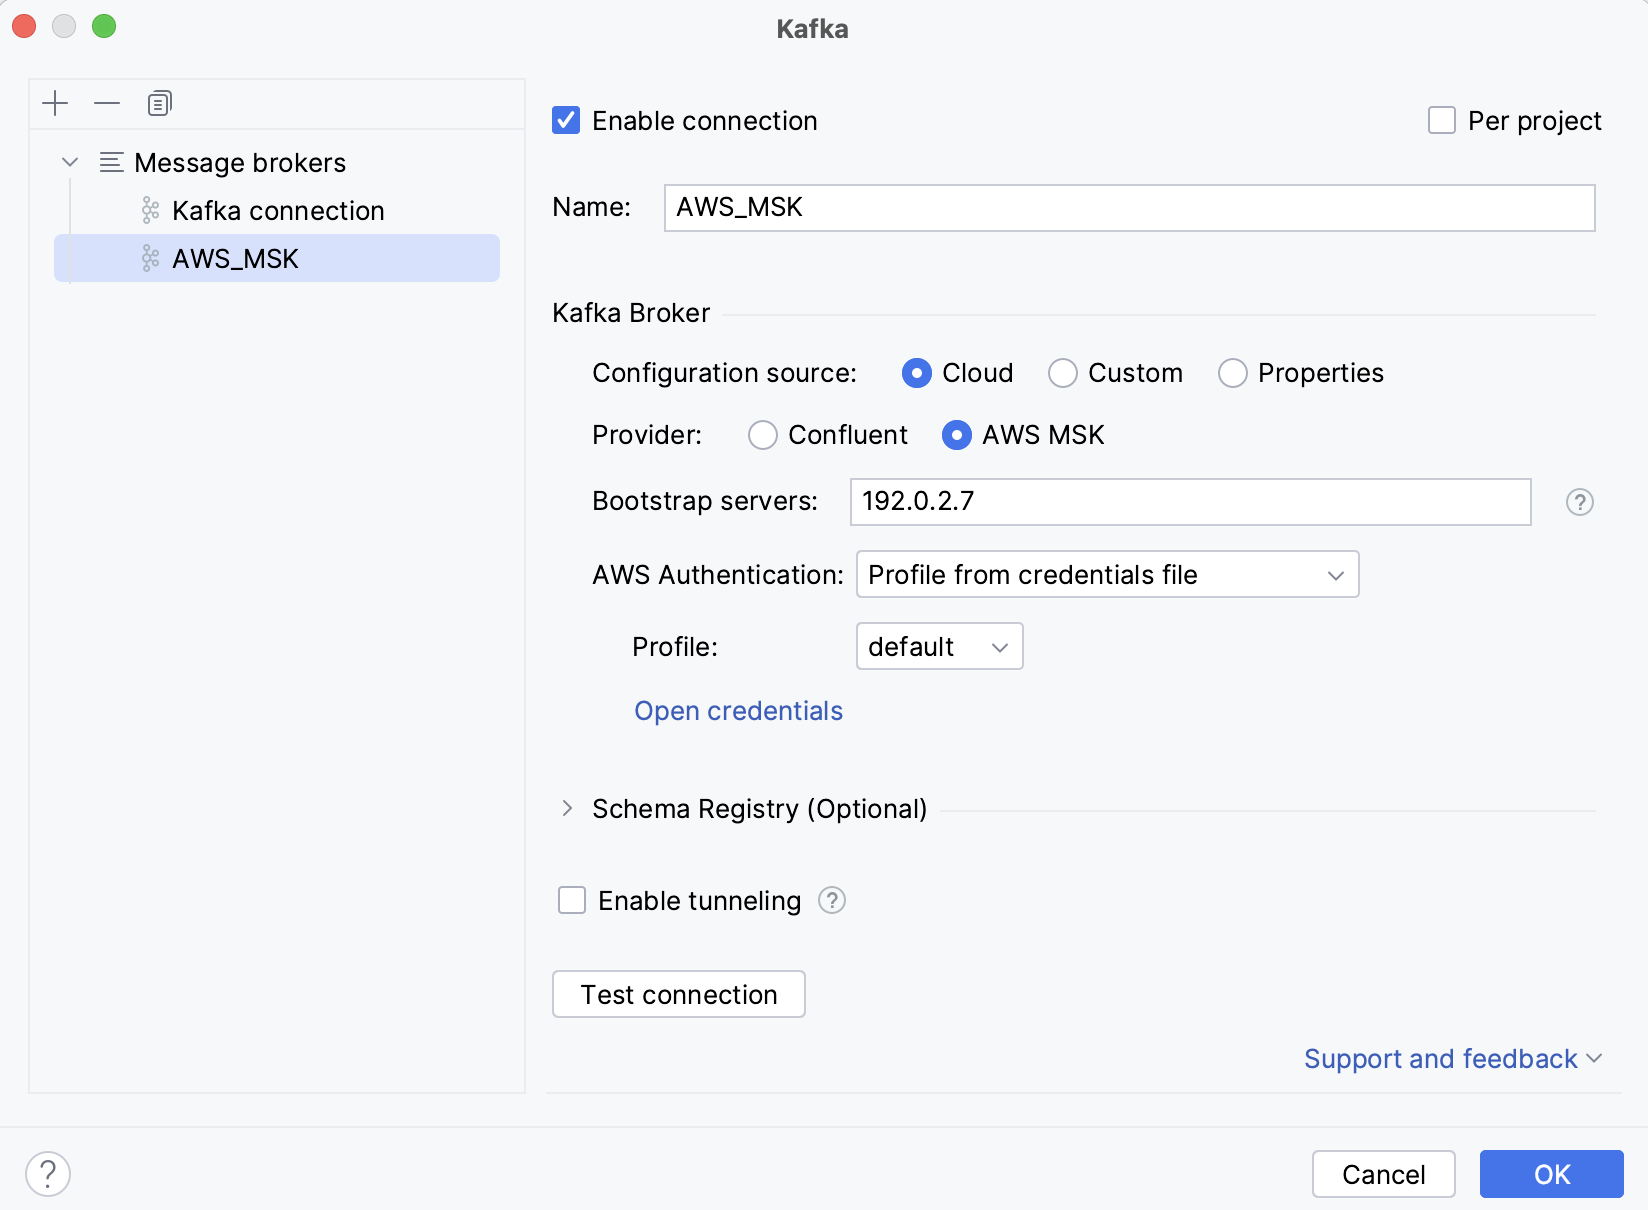Click the Message brokers list icon

pos(111,162)
